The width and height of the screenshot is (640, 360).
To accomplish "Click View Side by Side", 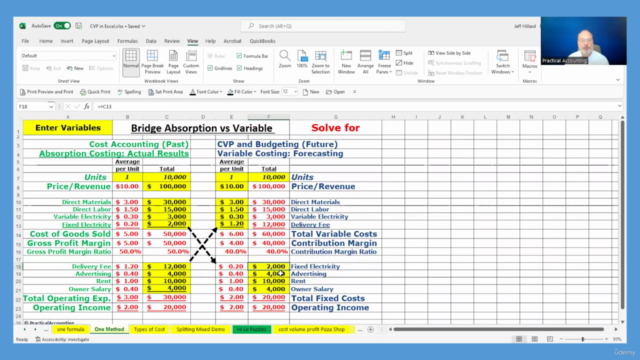I will pos(449,53).
